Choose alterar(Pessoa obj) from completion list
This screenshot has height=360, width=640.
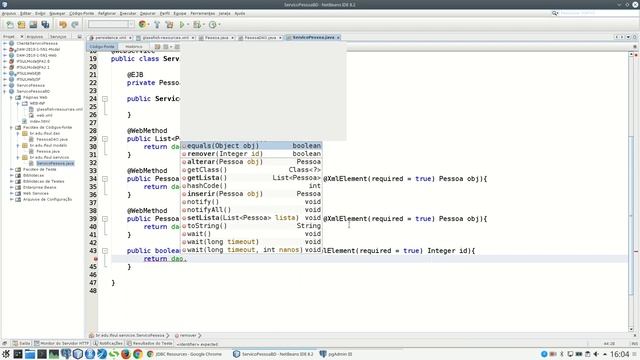[251, 162]
